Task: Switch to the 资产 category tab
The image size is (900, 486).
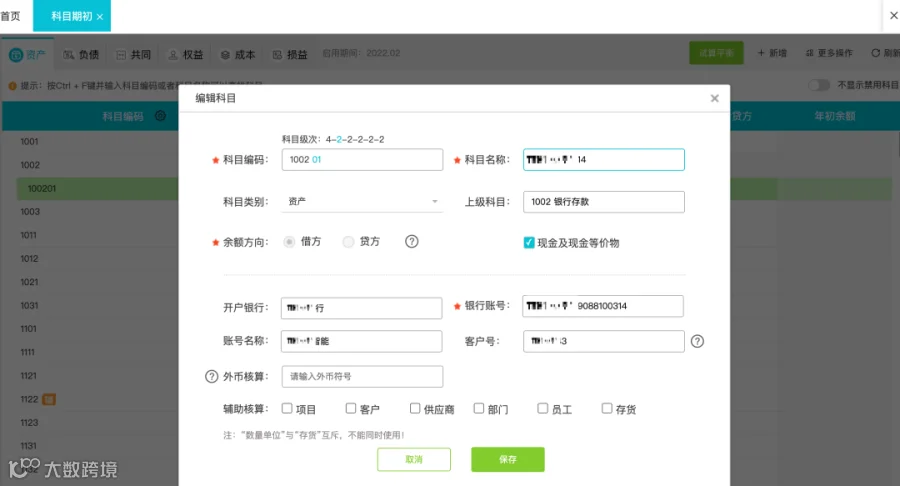Action: [28, 55]
